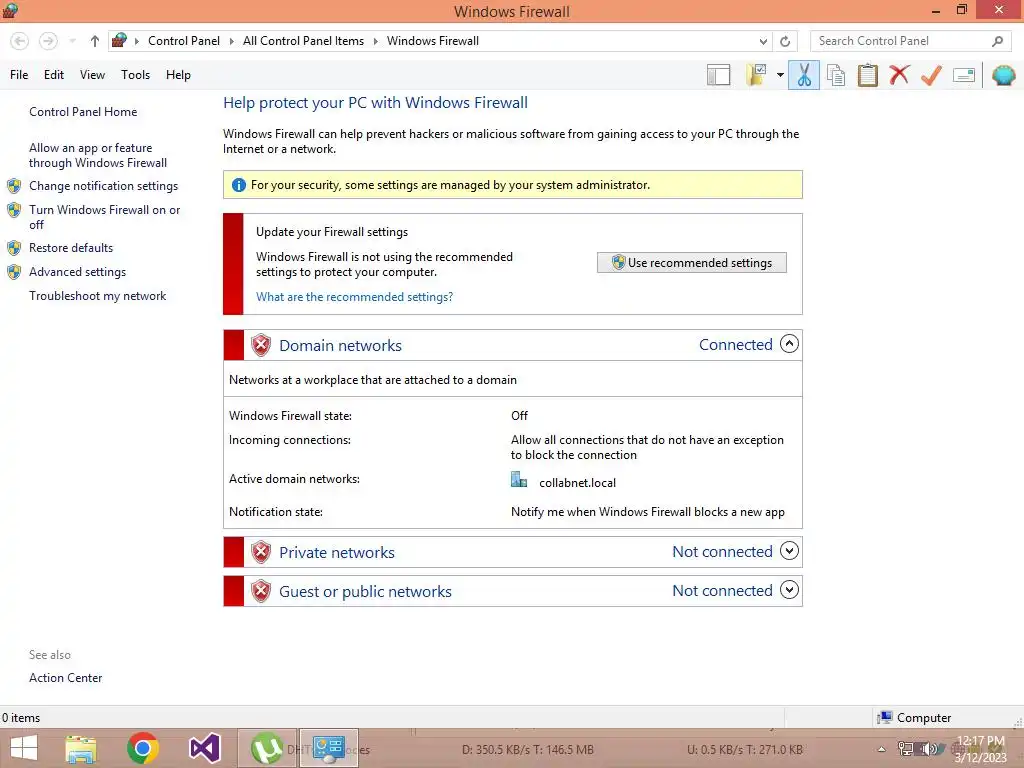Click the Control Panel taskbar button

328,748
